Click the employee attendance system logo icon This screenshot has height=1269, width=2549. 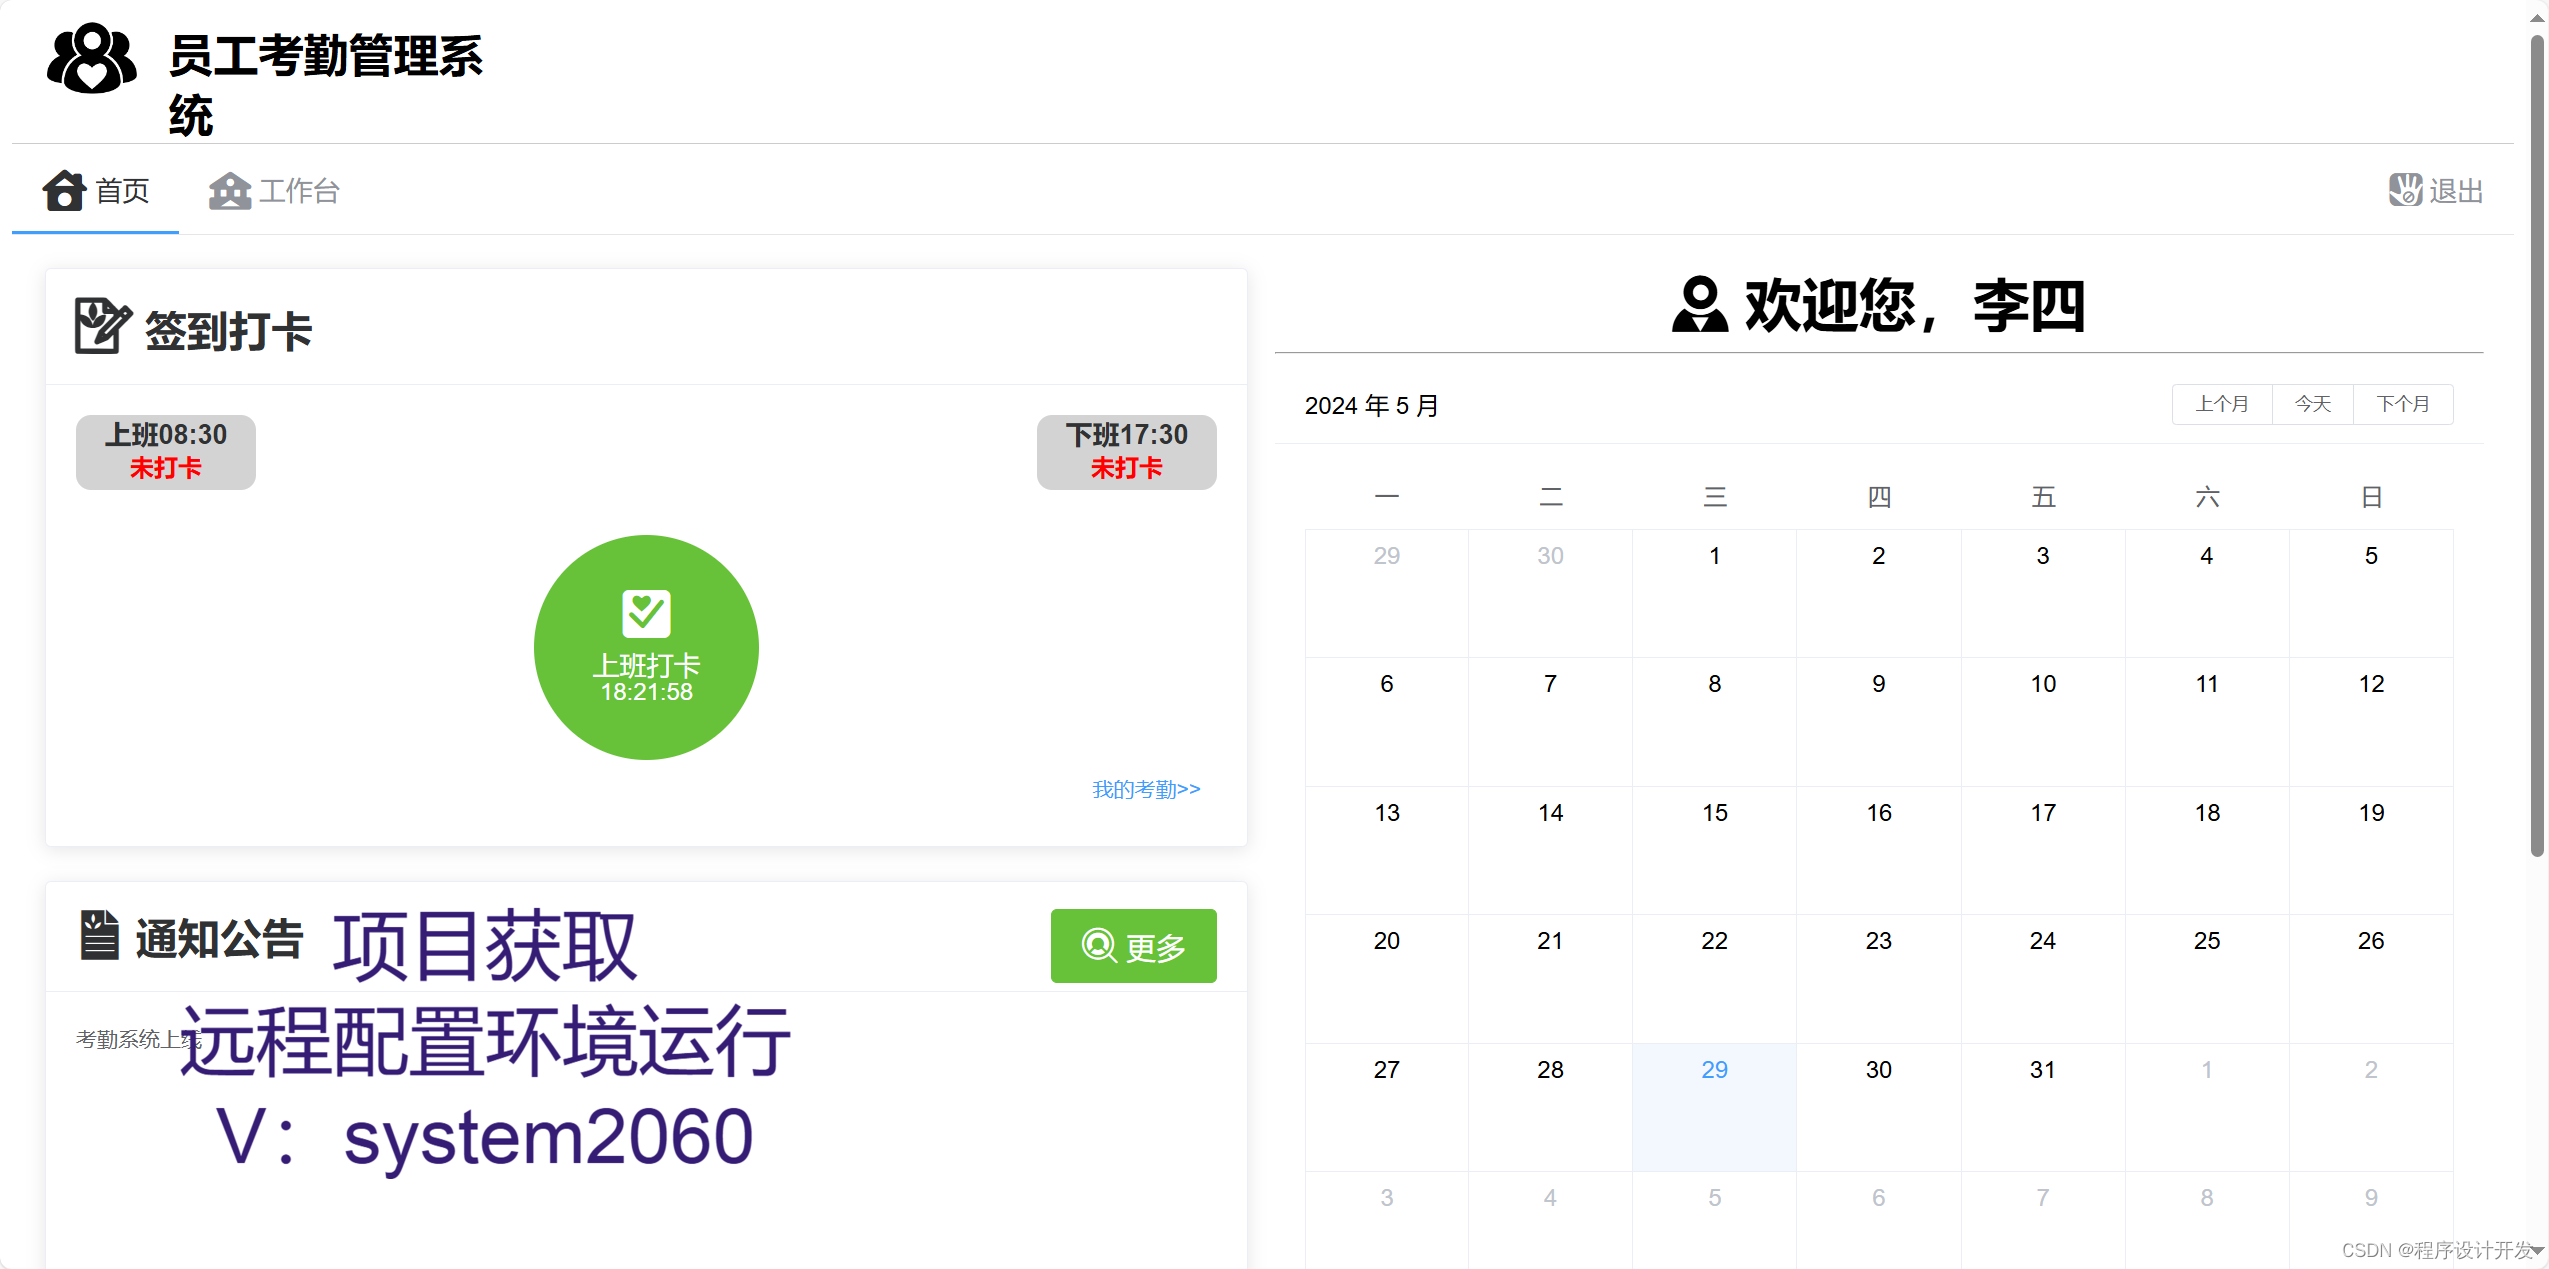tap(91, 59)
